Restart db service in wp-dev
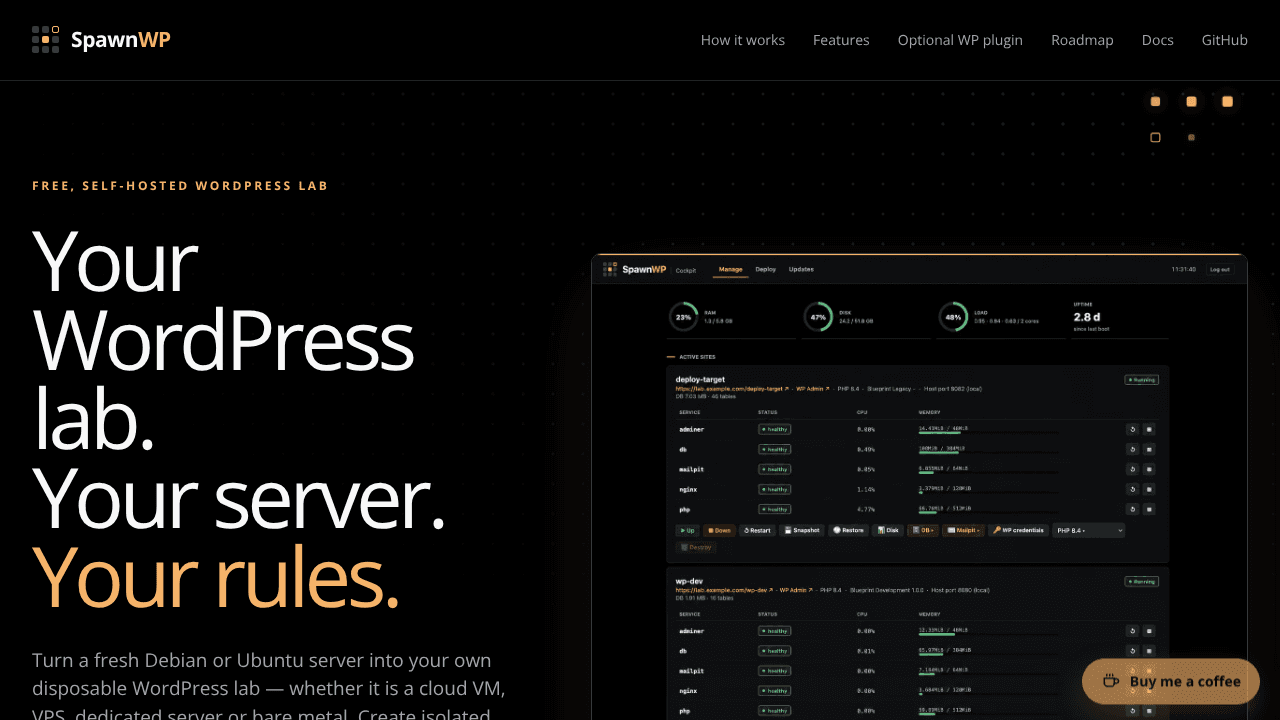Image resolution: width=1280 pixels, height=720 pixels. point(1133,651)
